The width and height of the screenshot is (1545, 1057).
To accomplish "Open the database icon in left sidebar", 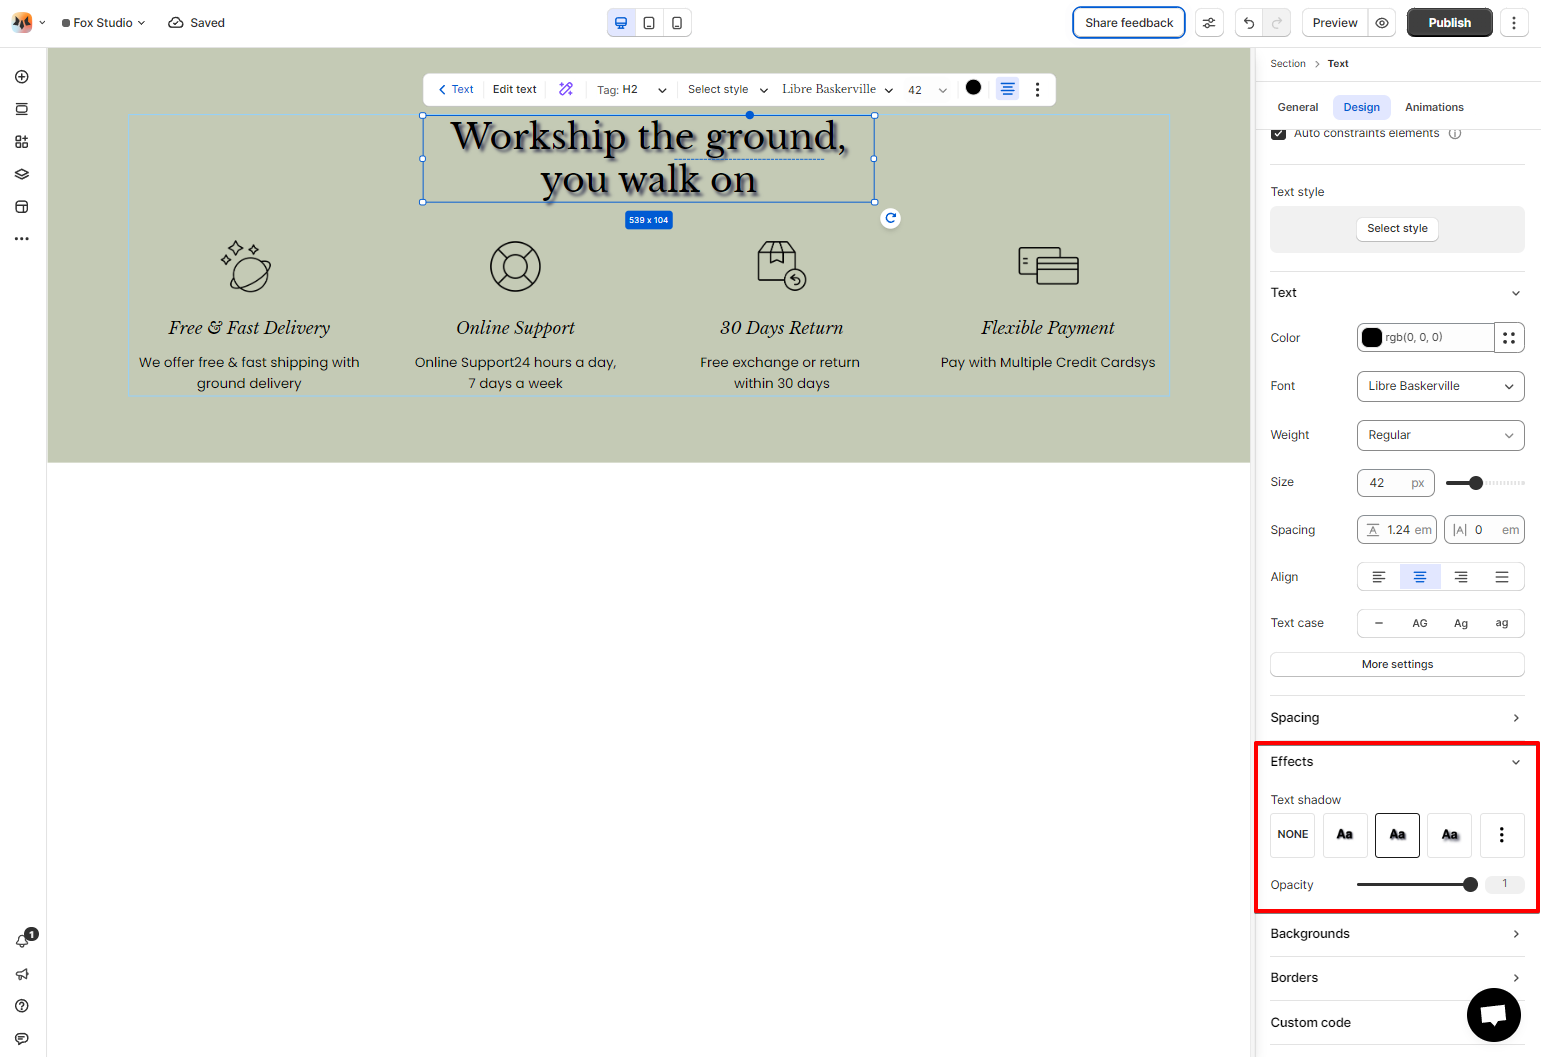I will tap(22, 207).
